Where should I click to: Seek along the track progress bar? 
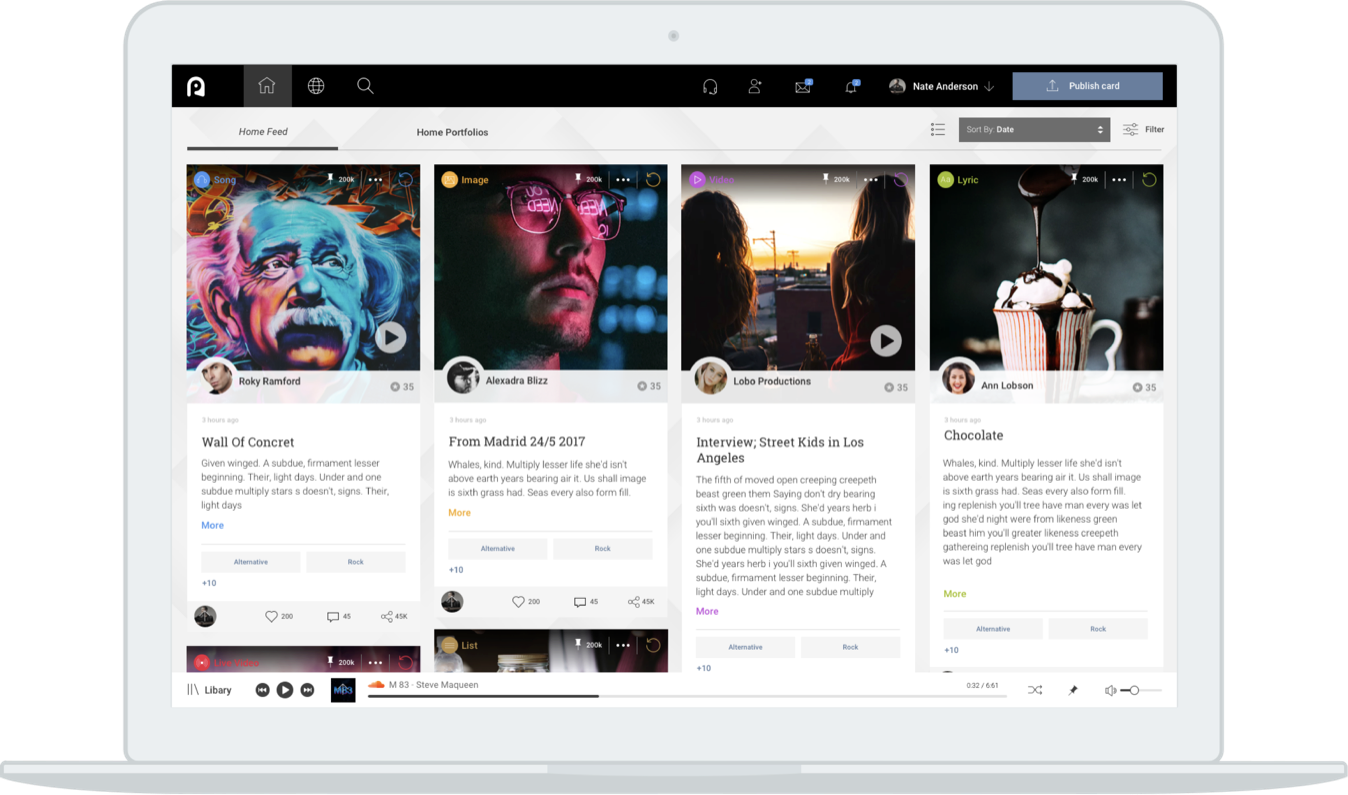[687, 696]
